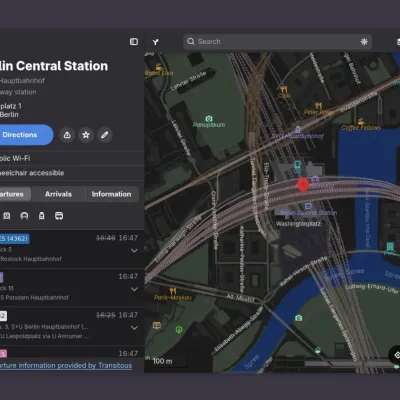Select green circular marker near Elisabeth-Abegg-Straße
Viewport: 400px width, 400px height.
(x=179, y=330)
